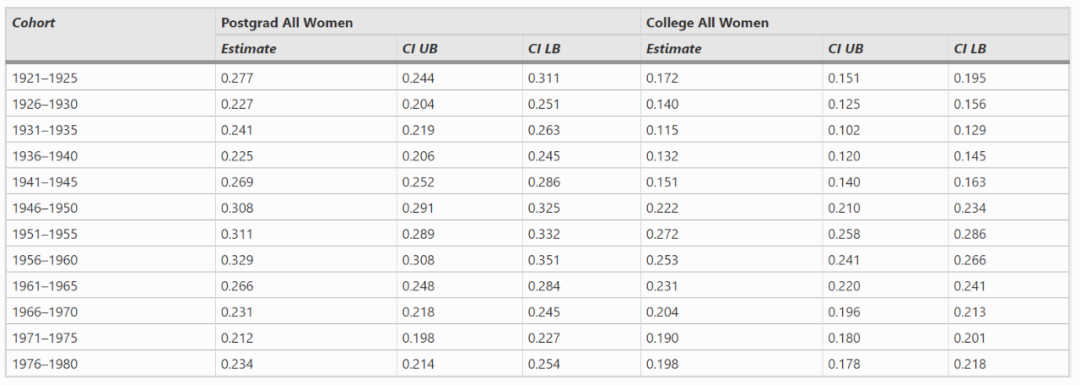Select the 1946–1950 cohort cell
Screen dimensions: 1080x385
coord(45,208)
